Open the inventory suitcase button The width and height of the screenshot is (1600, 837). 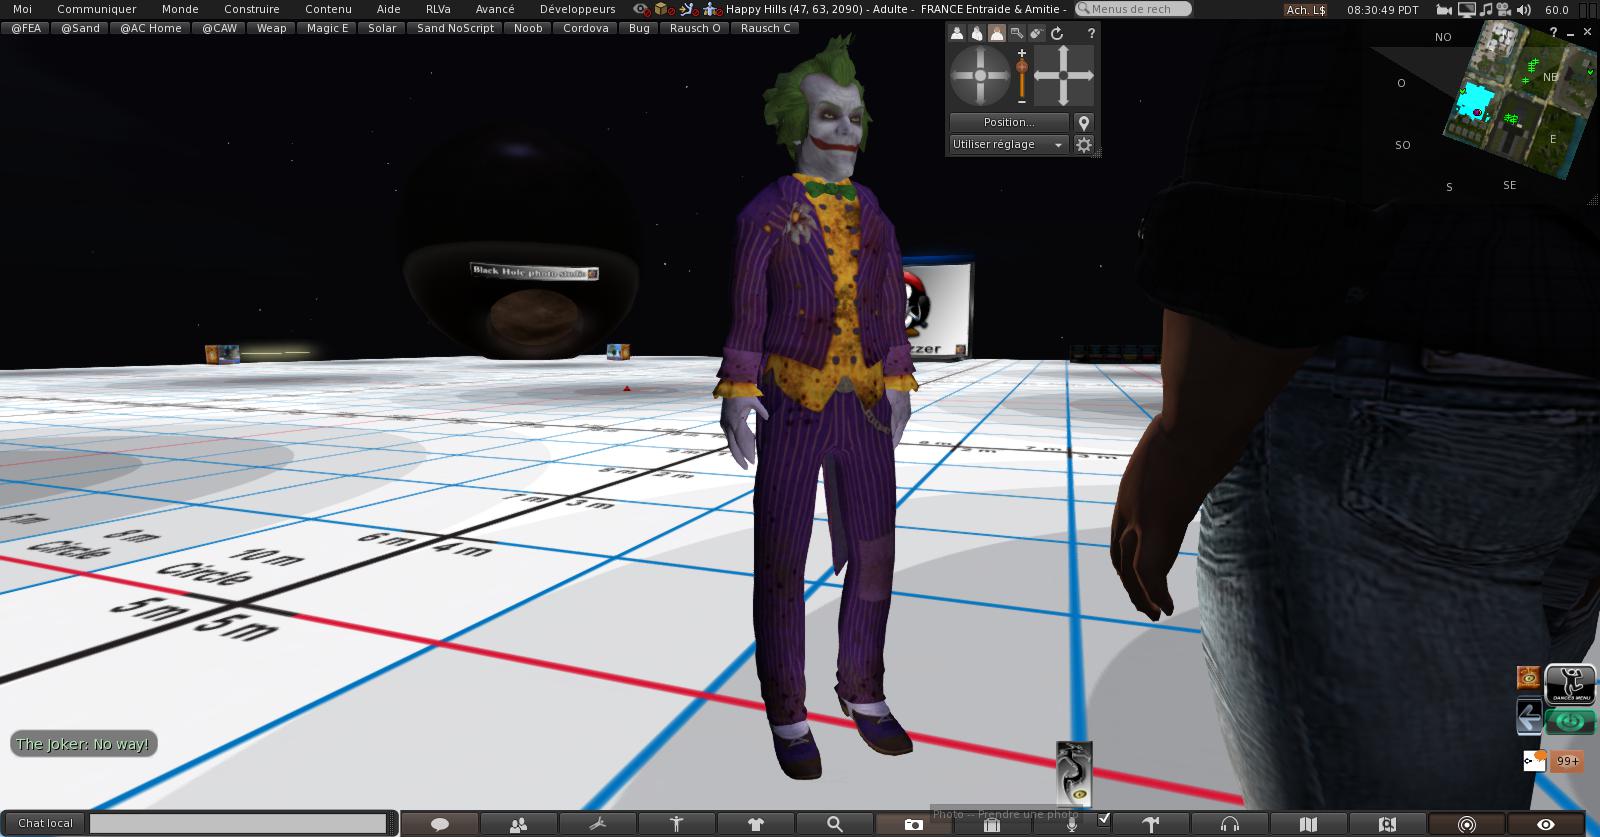[992, 824]
